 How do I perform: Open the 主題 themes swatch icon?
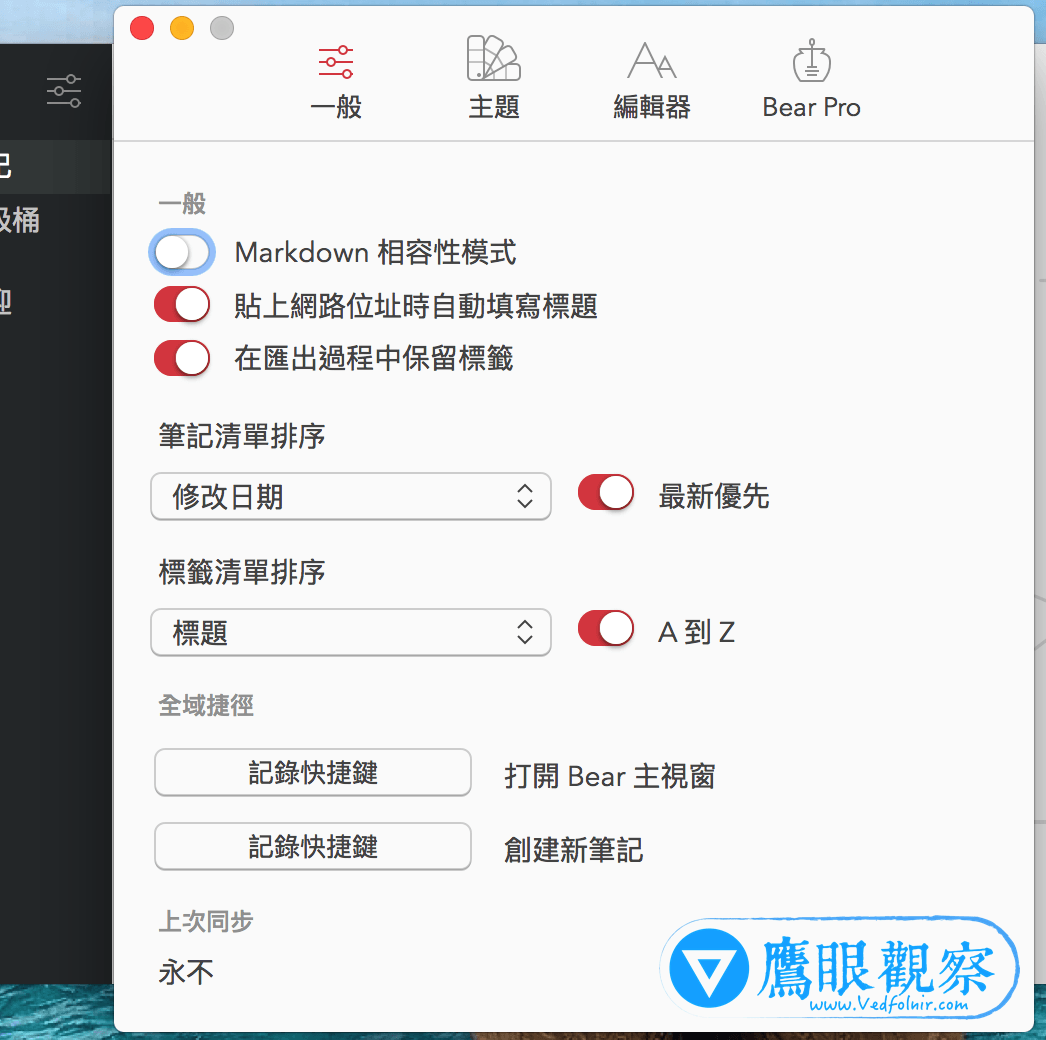pos(494,58)
